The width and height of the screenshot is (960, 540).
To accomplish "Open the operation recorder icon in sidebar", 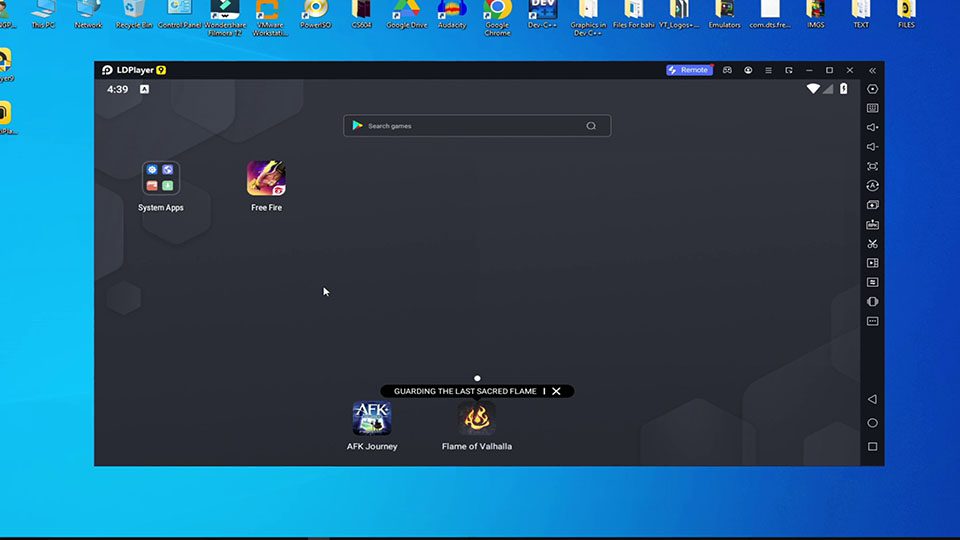I will pos(872,282).
